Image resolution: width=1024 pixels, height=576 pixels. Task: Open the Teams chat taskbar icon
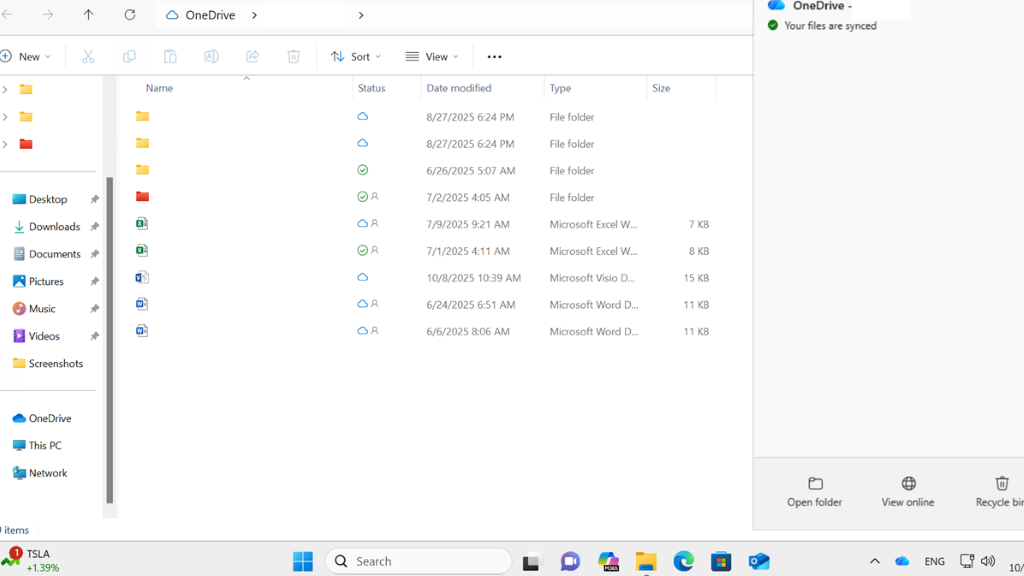(x=570, y=561)
